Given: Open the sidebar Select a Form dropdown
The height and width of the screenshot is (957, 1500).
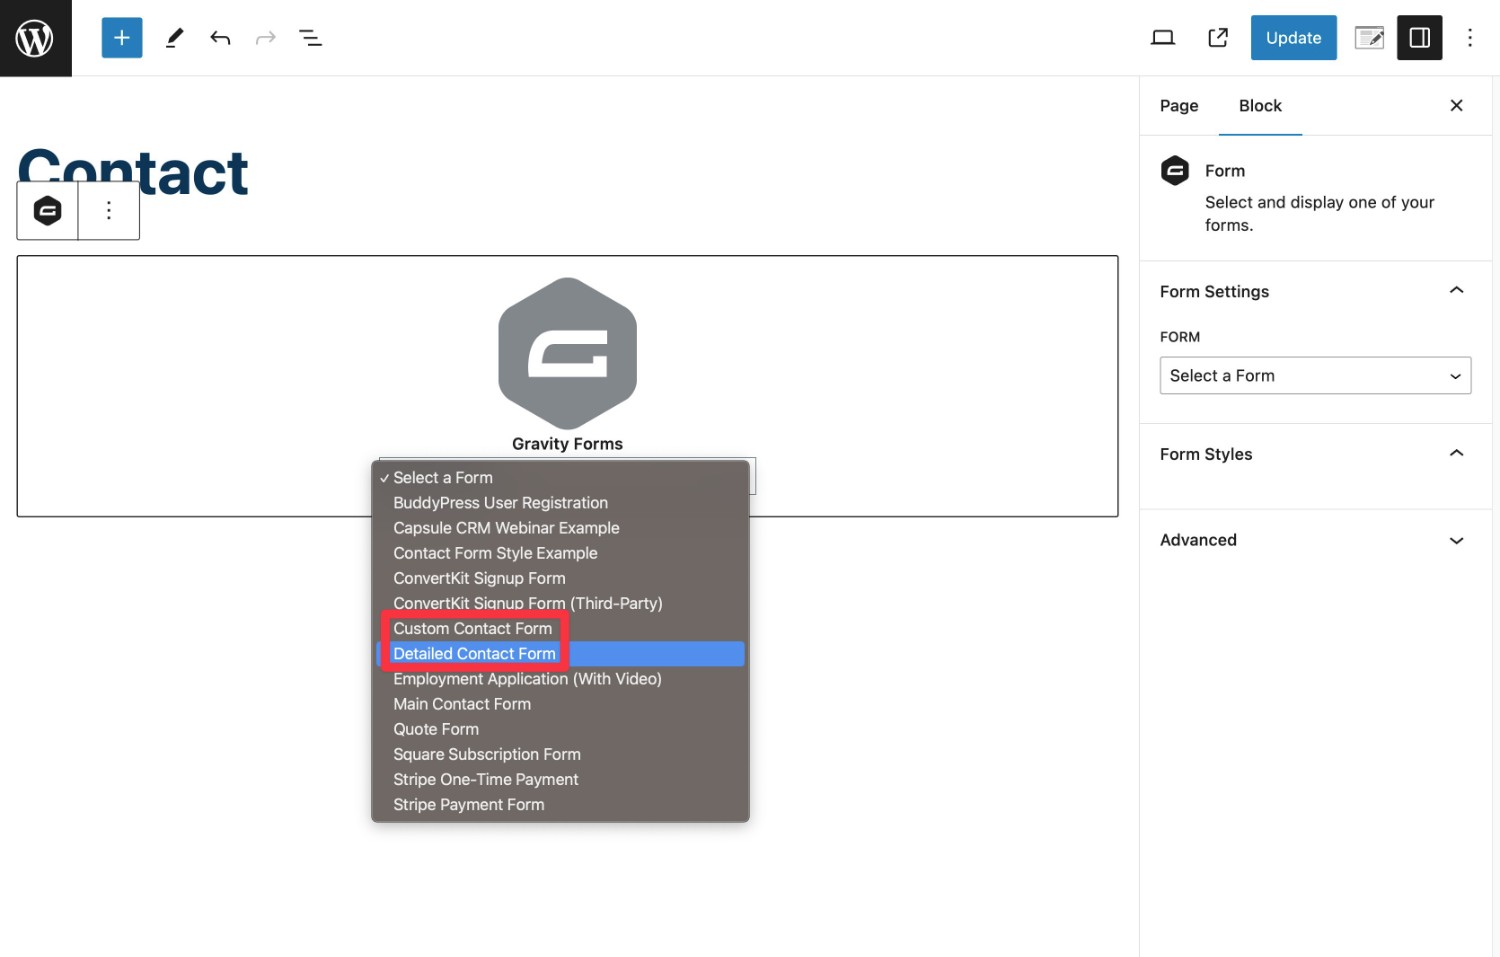Looking at the screenshot, I should (x=1315, y=376).
